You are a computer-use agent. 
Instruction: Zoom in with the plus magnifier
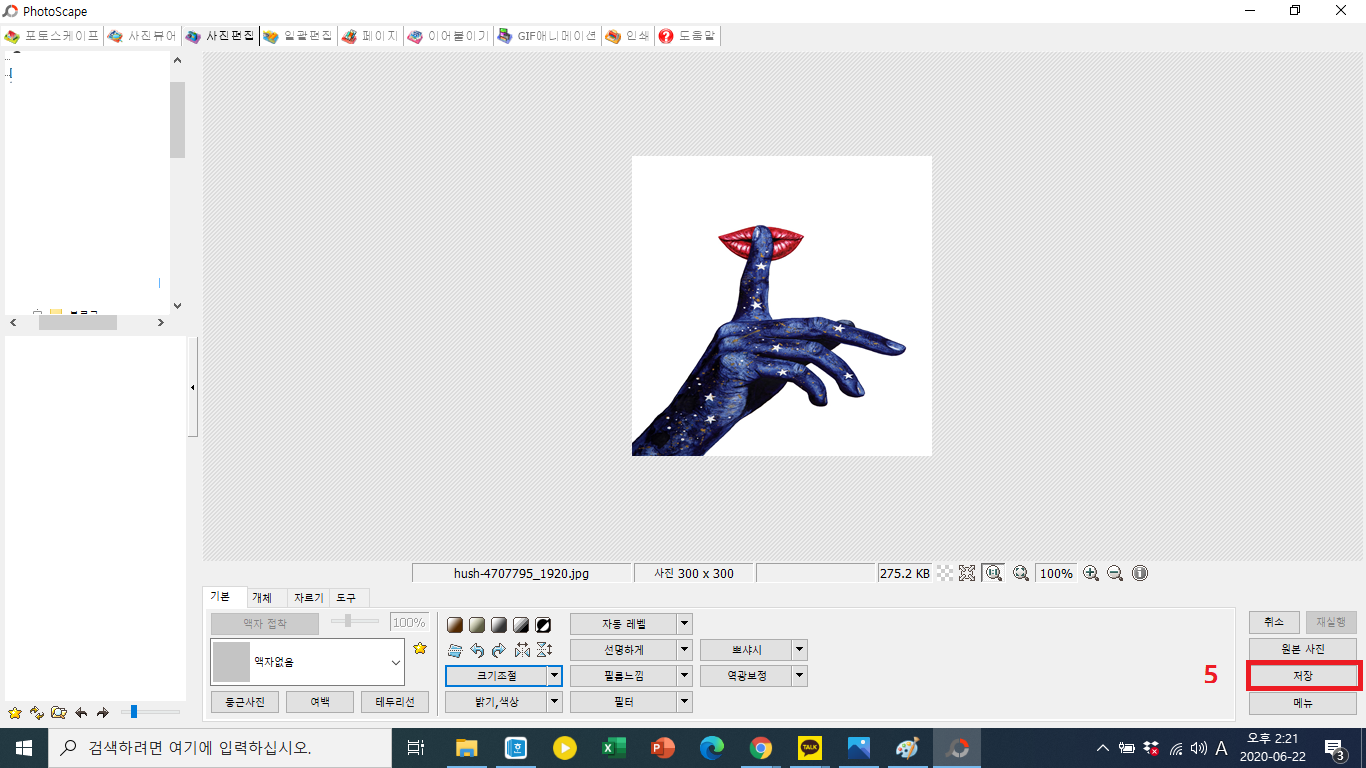(x=1091, y=573)
